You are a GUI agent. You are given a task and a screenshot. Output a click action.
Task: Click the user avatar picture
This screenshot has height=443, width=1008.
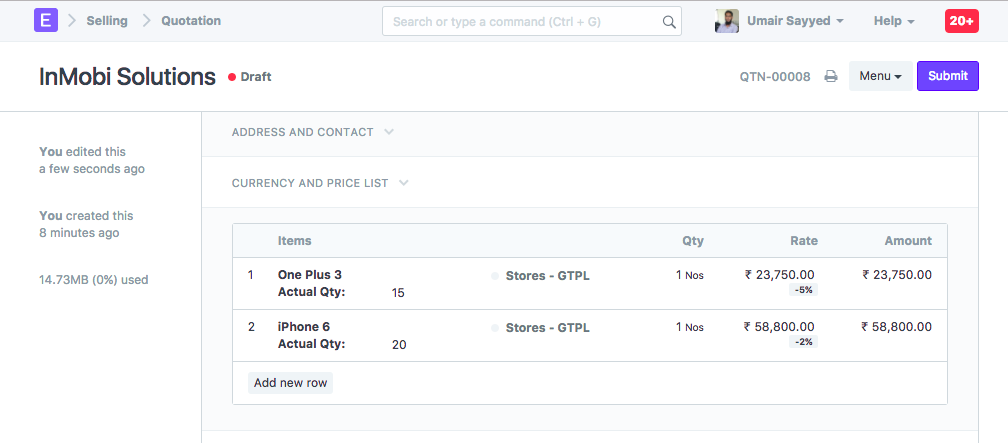click(727, 21)
